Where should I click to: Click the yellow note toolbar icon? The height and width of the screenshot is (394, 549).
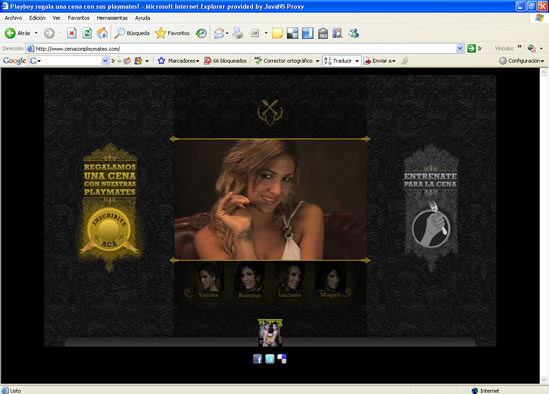coord(277,33)
